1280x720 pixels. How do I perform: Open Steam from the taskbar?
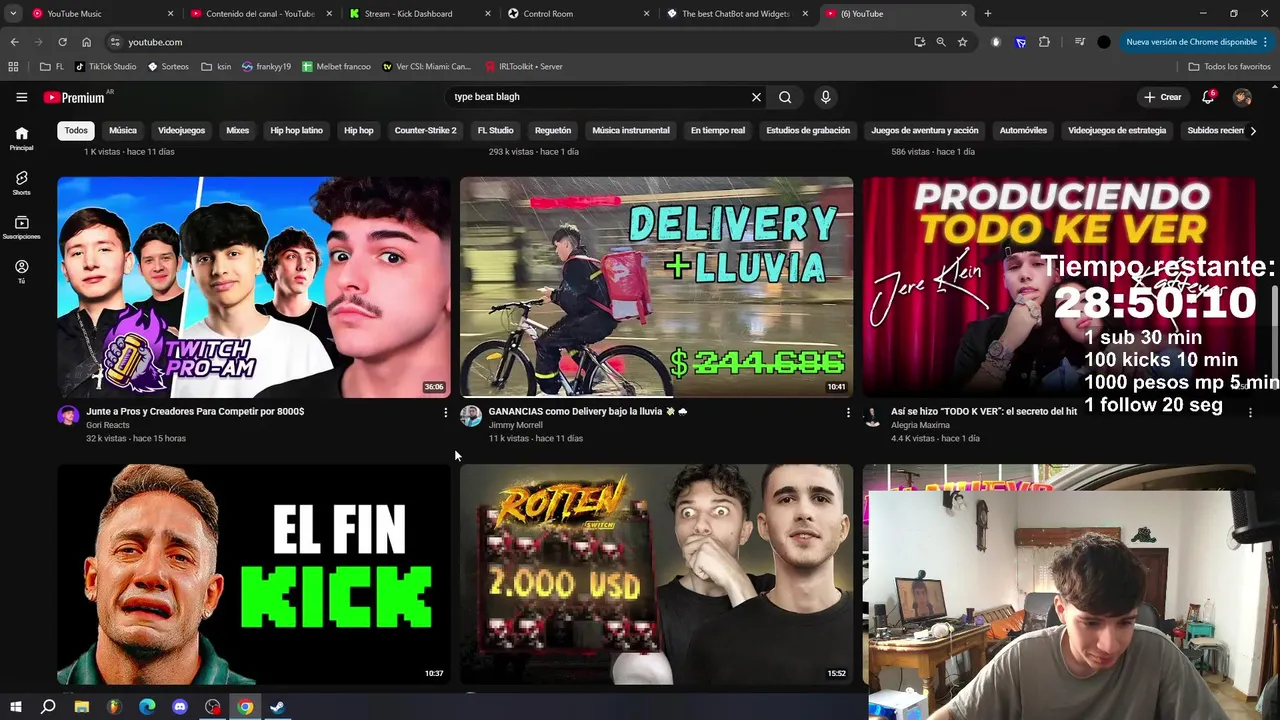pos(278,707)
